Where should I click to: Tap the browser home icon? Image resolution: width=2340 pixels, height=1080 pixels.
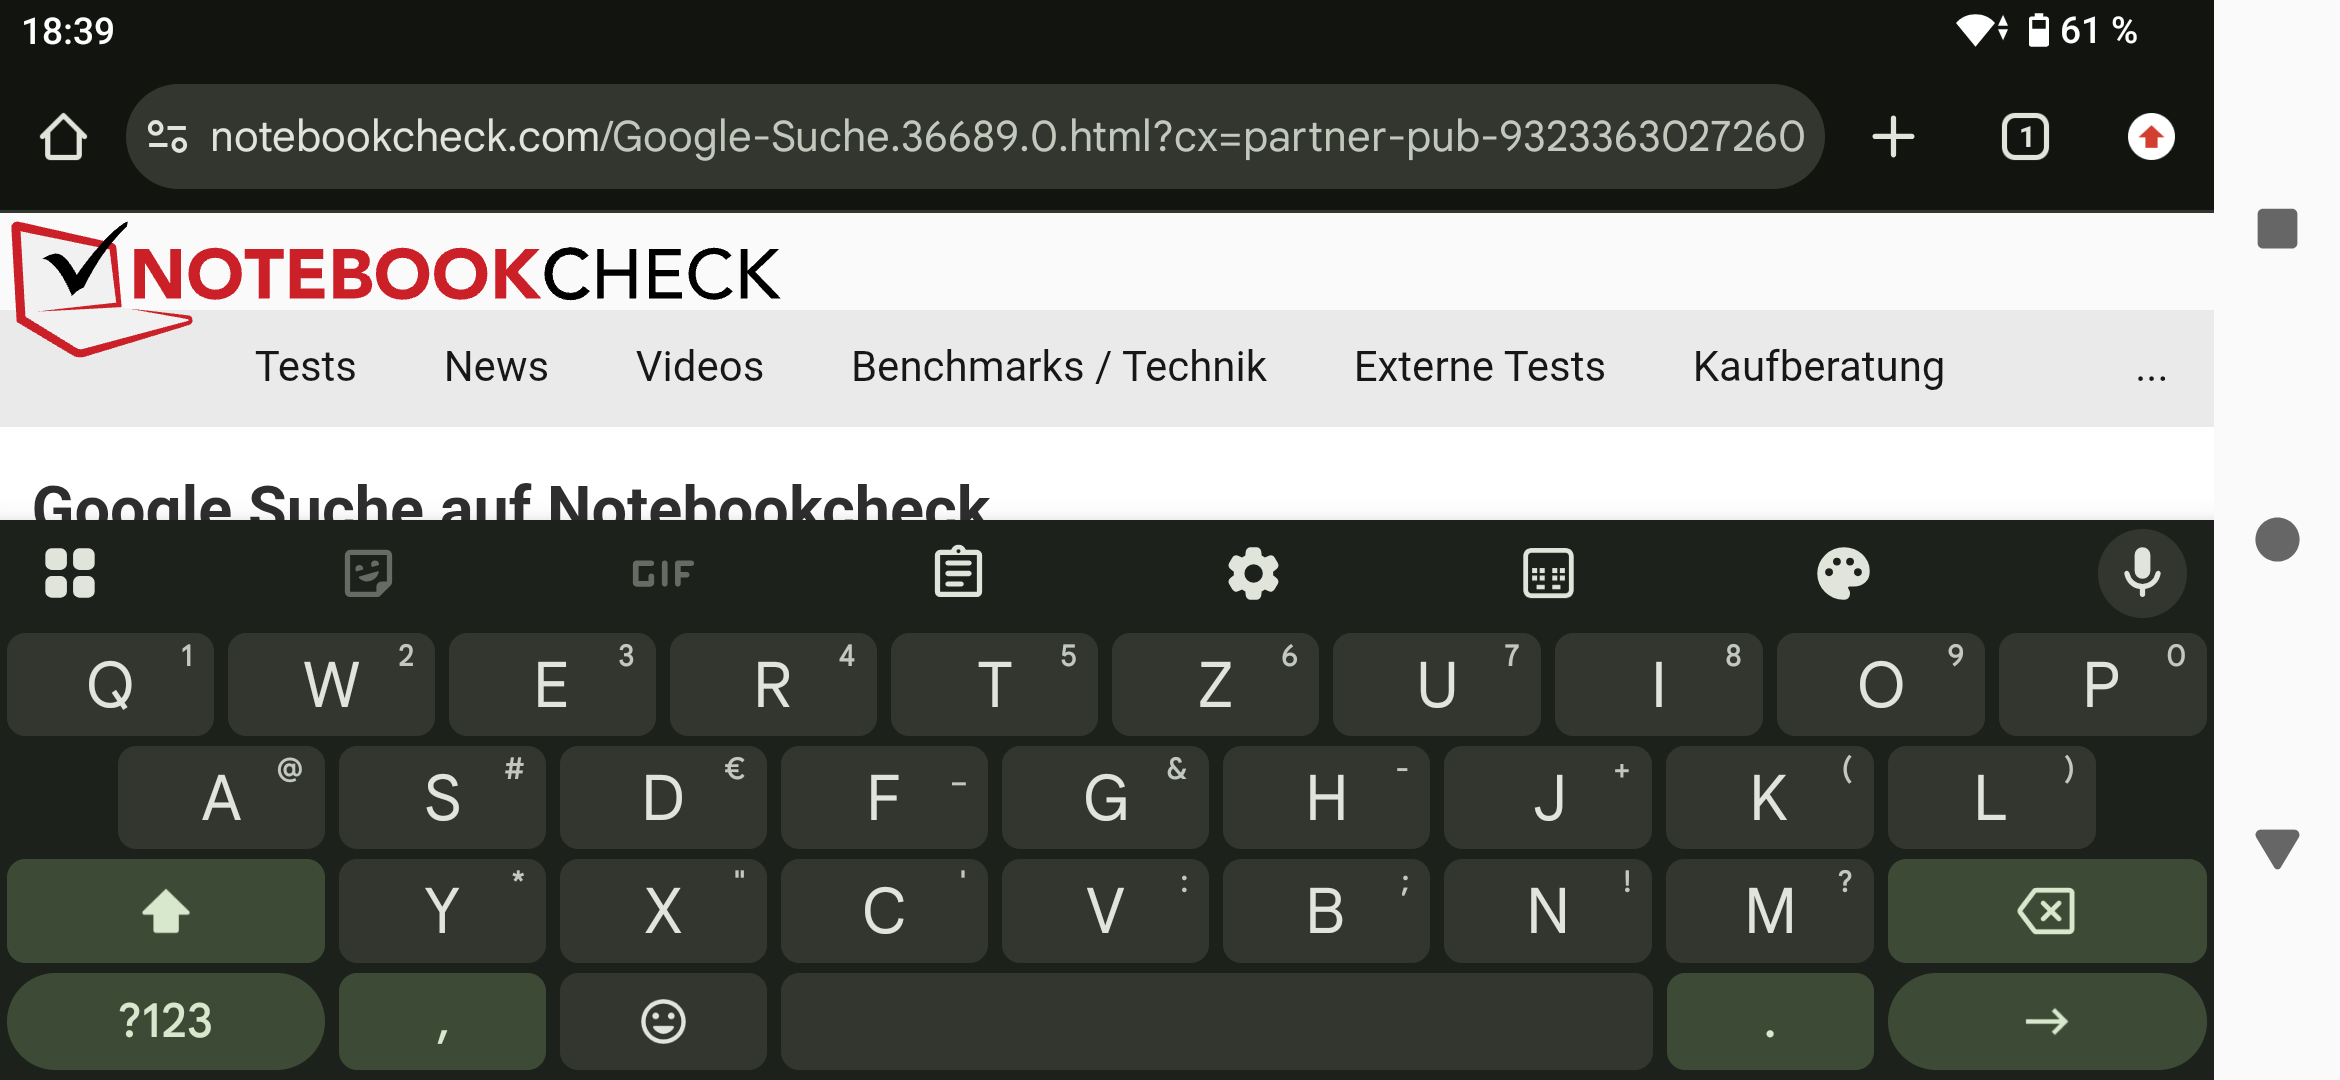click(x=63, y=137)
